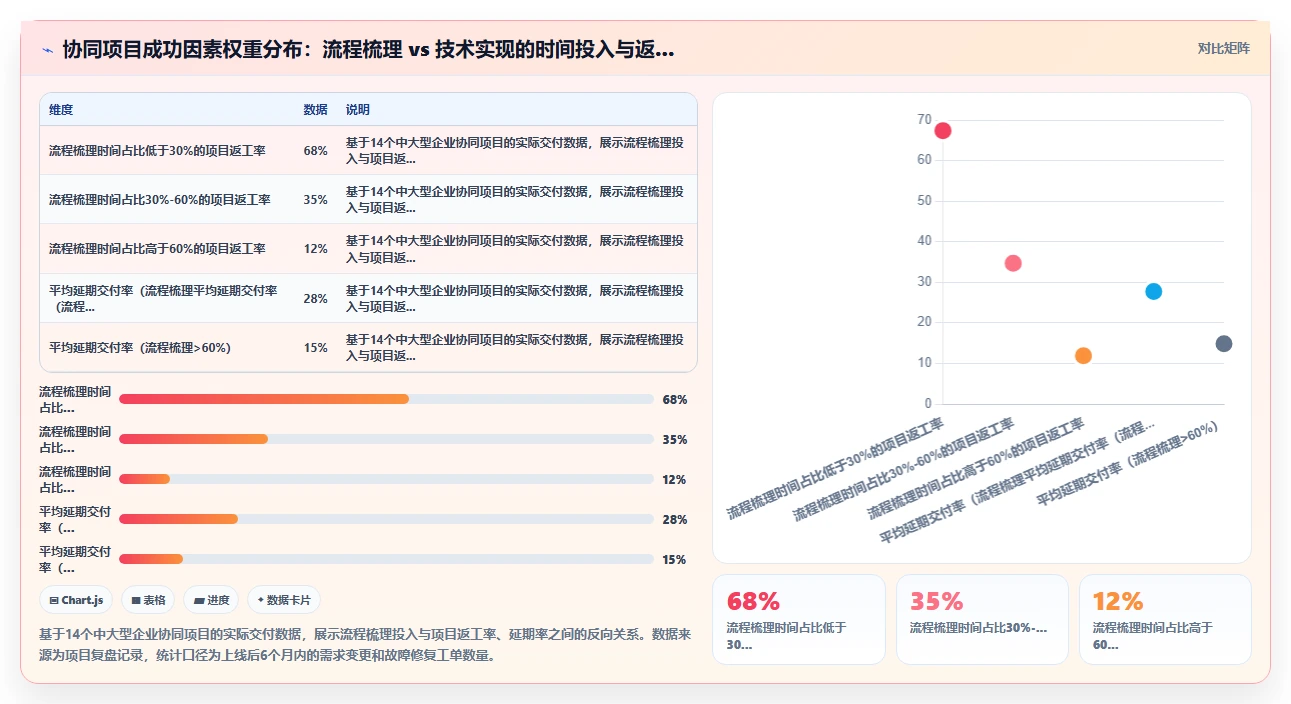The height and width of the screenshot is (704, 1291).
Task: Select the Chart.js tag chip
Action: click(76, 600)
